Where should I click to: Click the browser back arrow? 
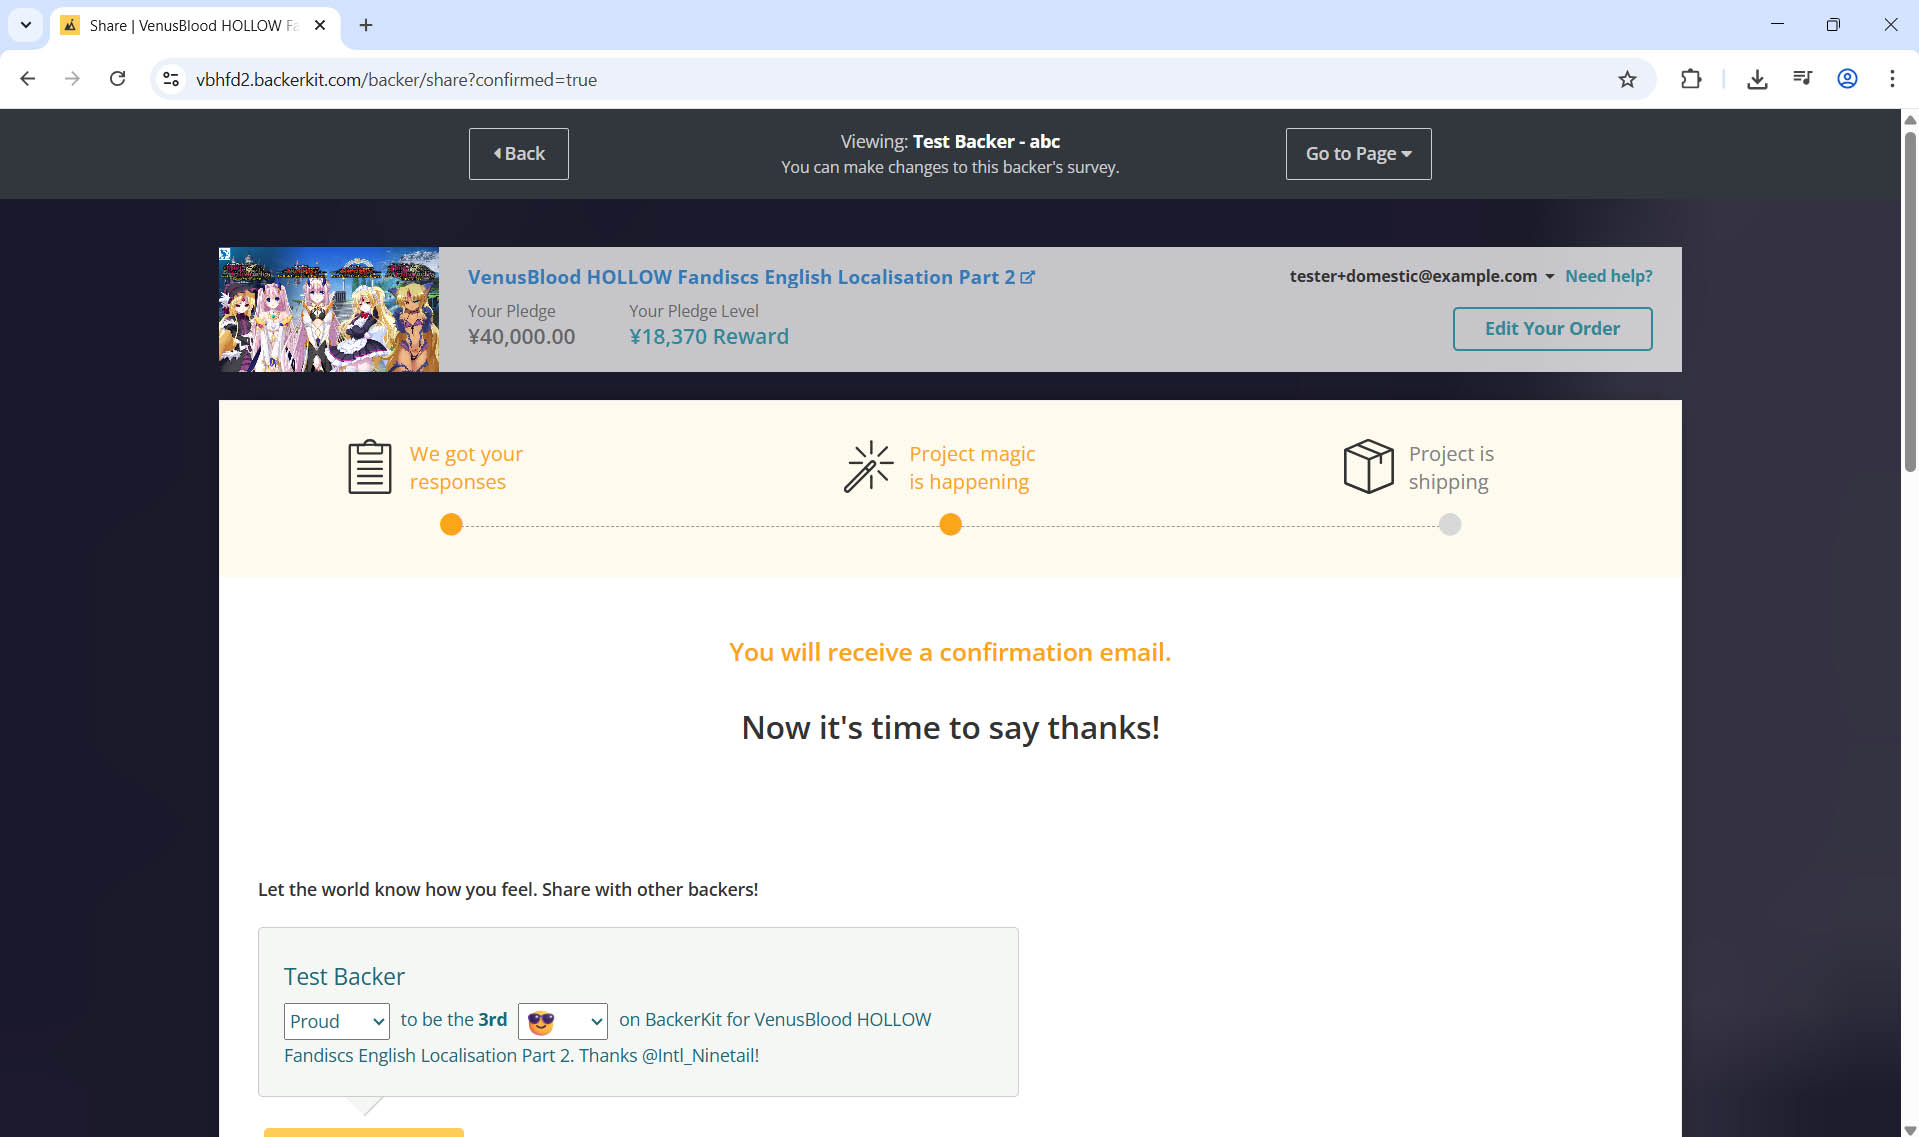[28, 79]
